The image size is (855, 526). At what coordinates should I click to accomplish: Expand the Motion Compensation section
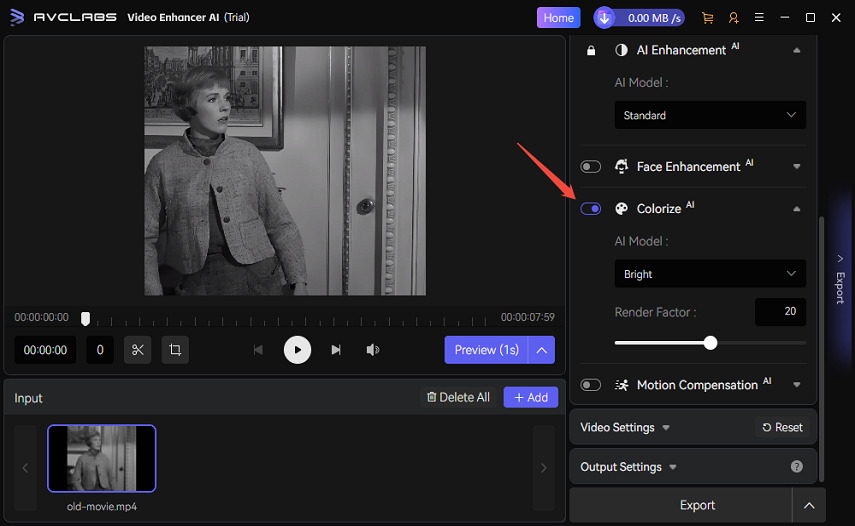[x=797, y=385]
